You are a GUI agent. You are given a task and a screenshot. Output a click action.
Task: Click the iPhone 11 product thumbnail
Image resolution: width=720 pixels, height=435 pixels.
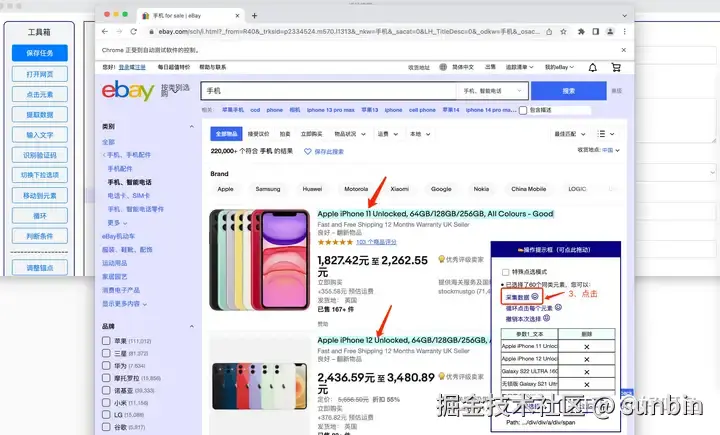pos(260,260)
